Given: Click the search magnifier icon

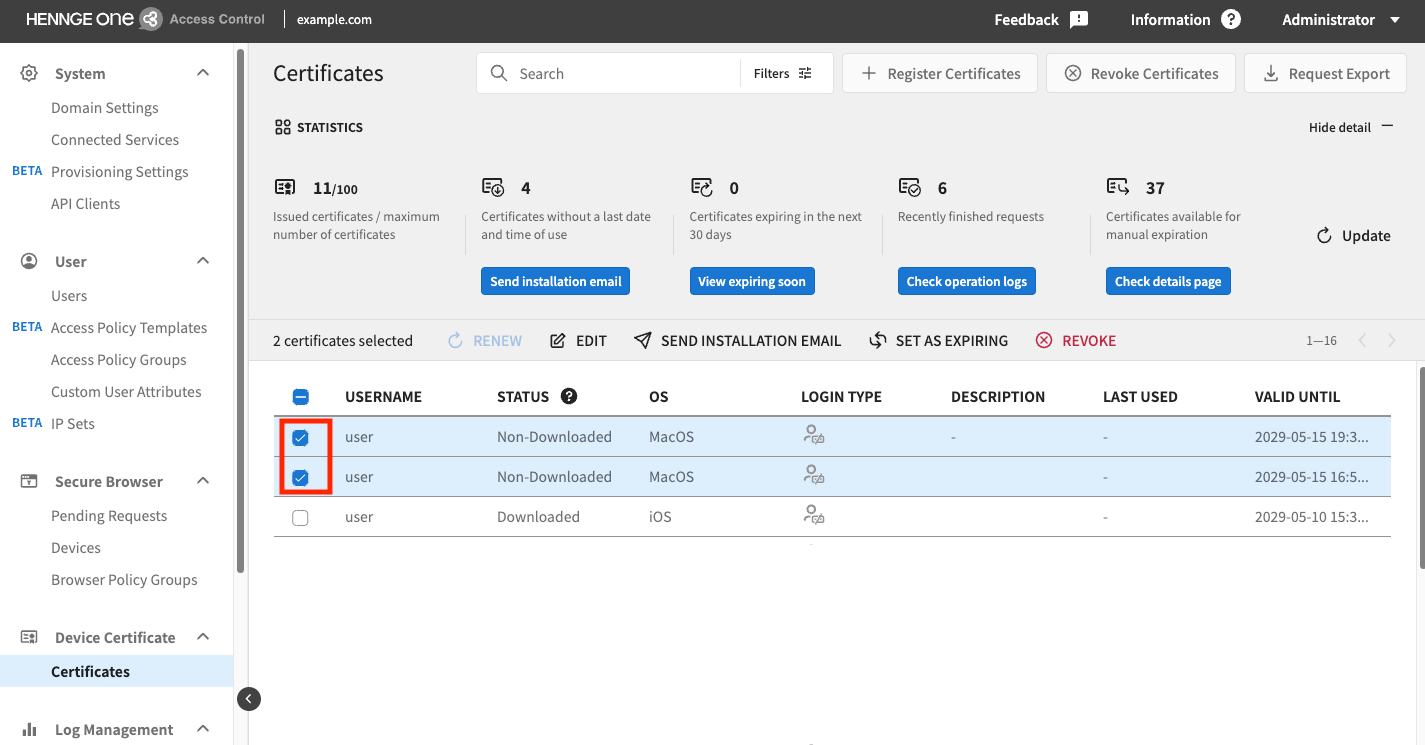Looking at the screenshot, I should (x=499, y=73).
